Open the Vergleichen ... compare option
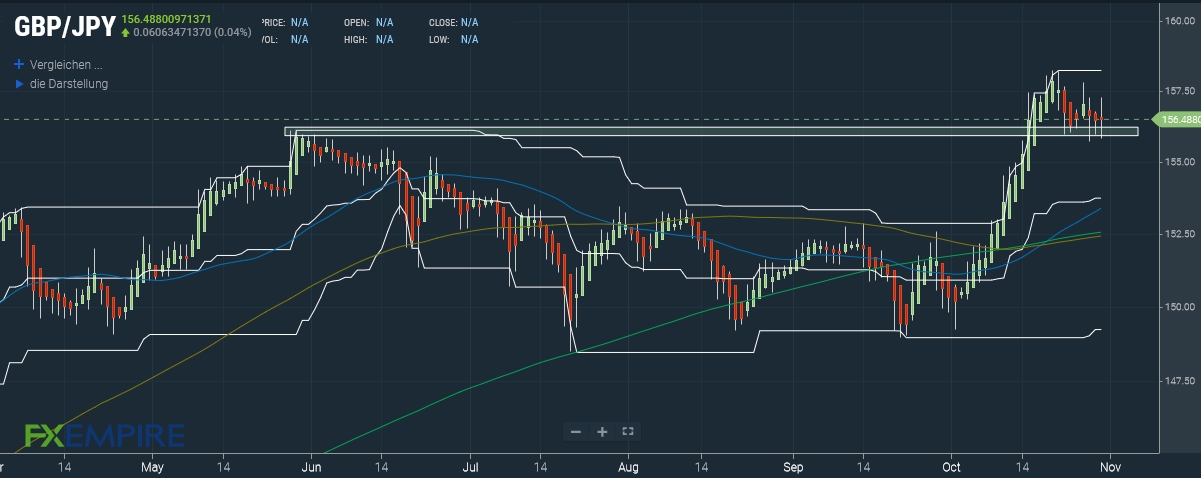This screenshot has width=1201, height=478. (x=66, y=64)
